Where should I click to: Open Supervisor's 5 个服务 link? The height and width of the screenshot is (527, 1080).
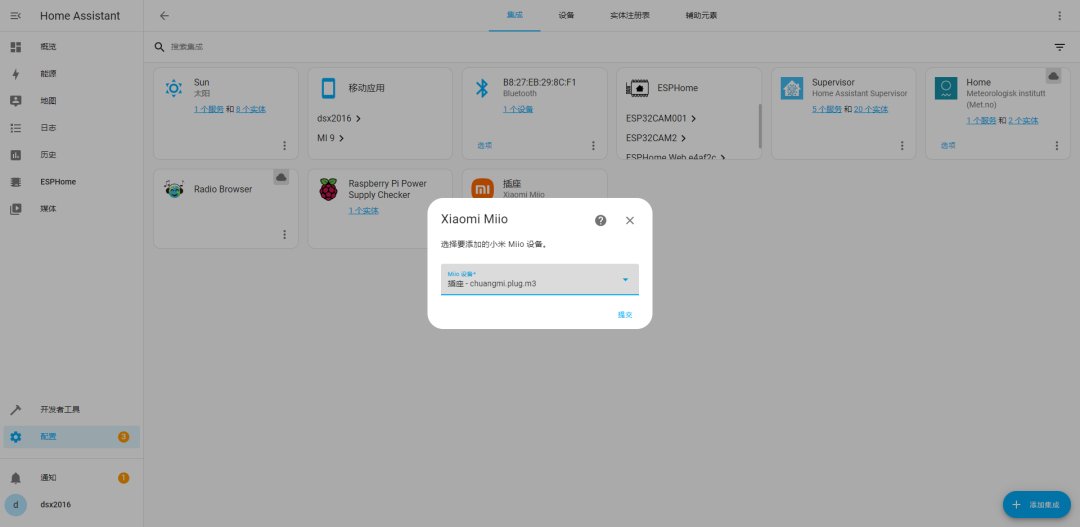(827, 110)
